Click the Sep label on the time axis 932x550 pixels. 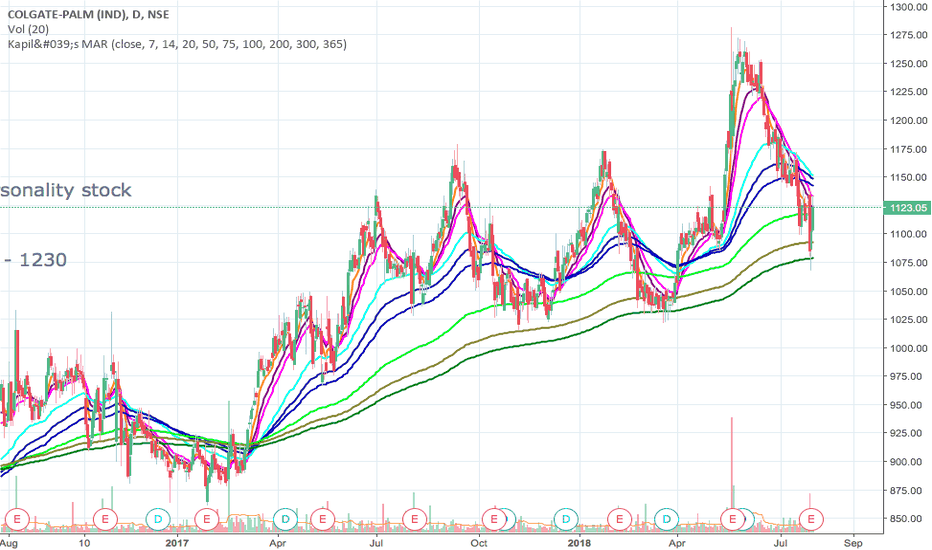853,543
